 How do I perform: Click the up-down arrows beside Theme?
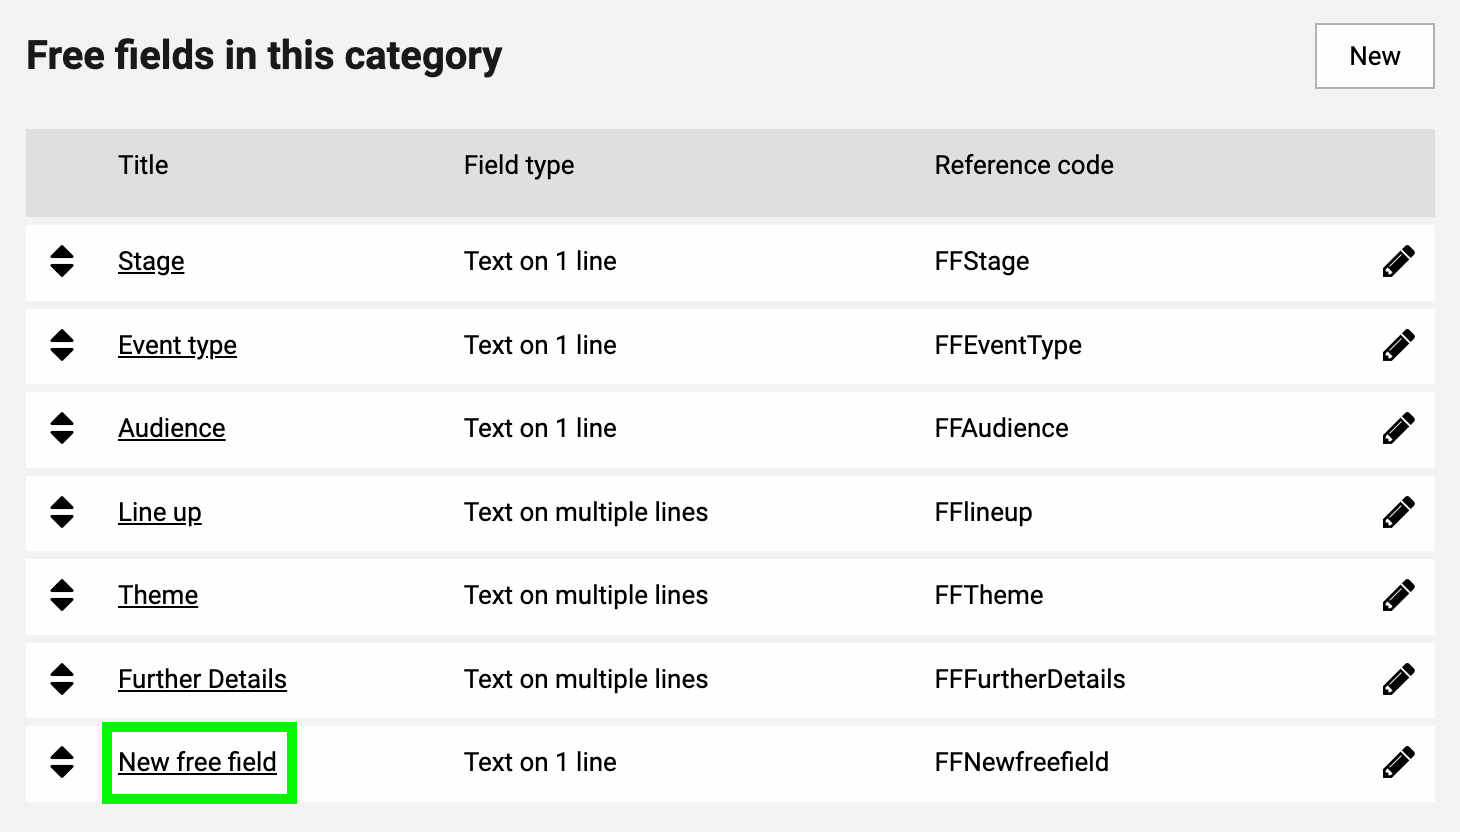[x=62, y=595]
